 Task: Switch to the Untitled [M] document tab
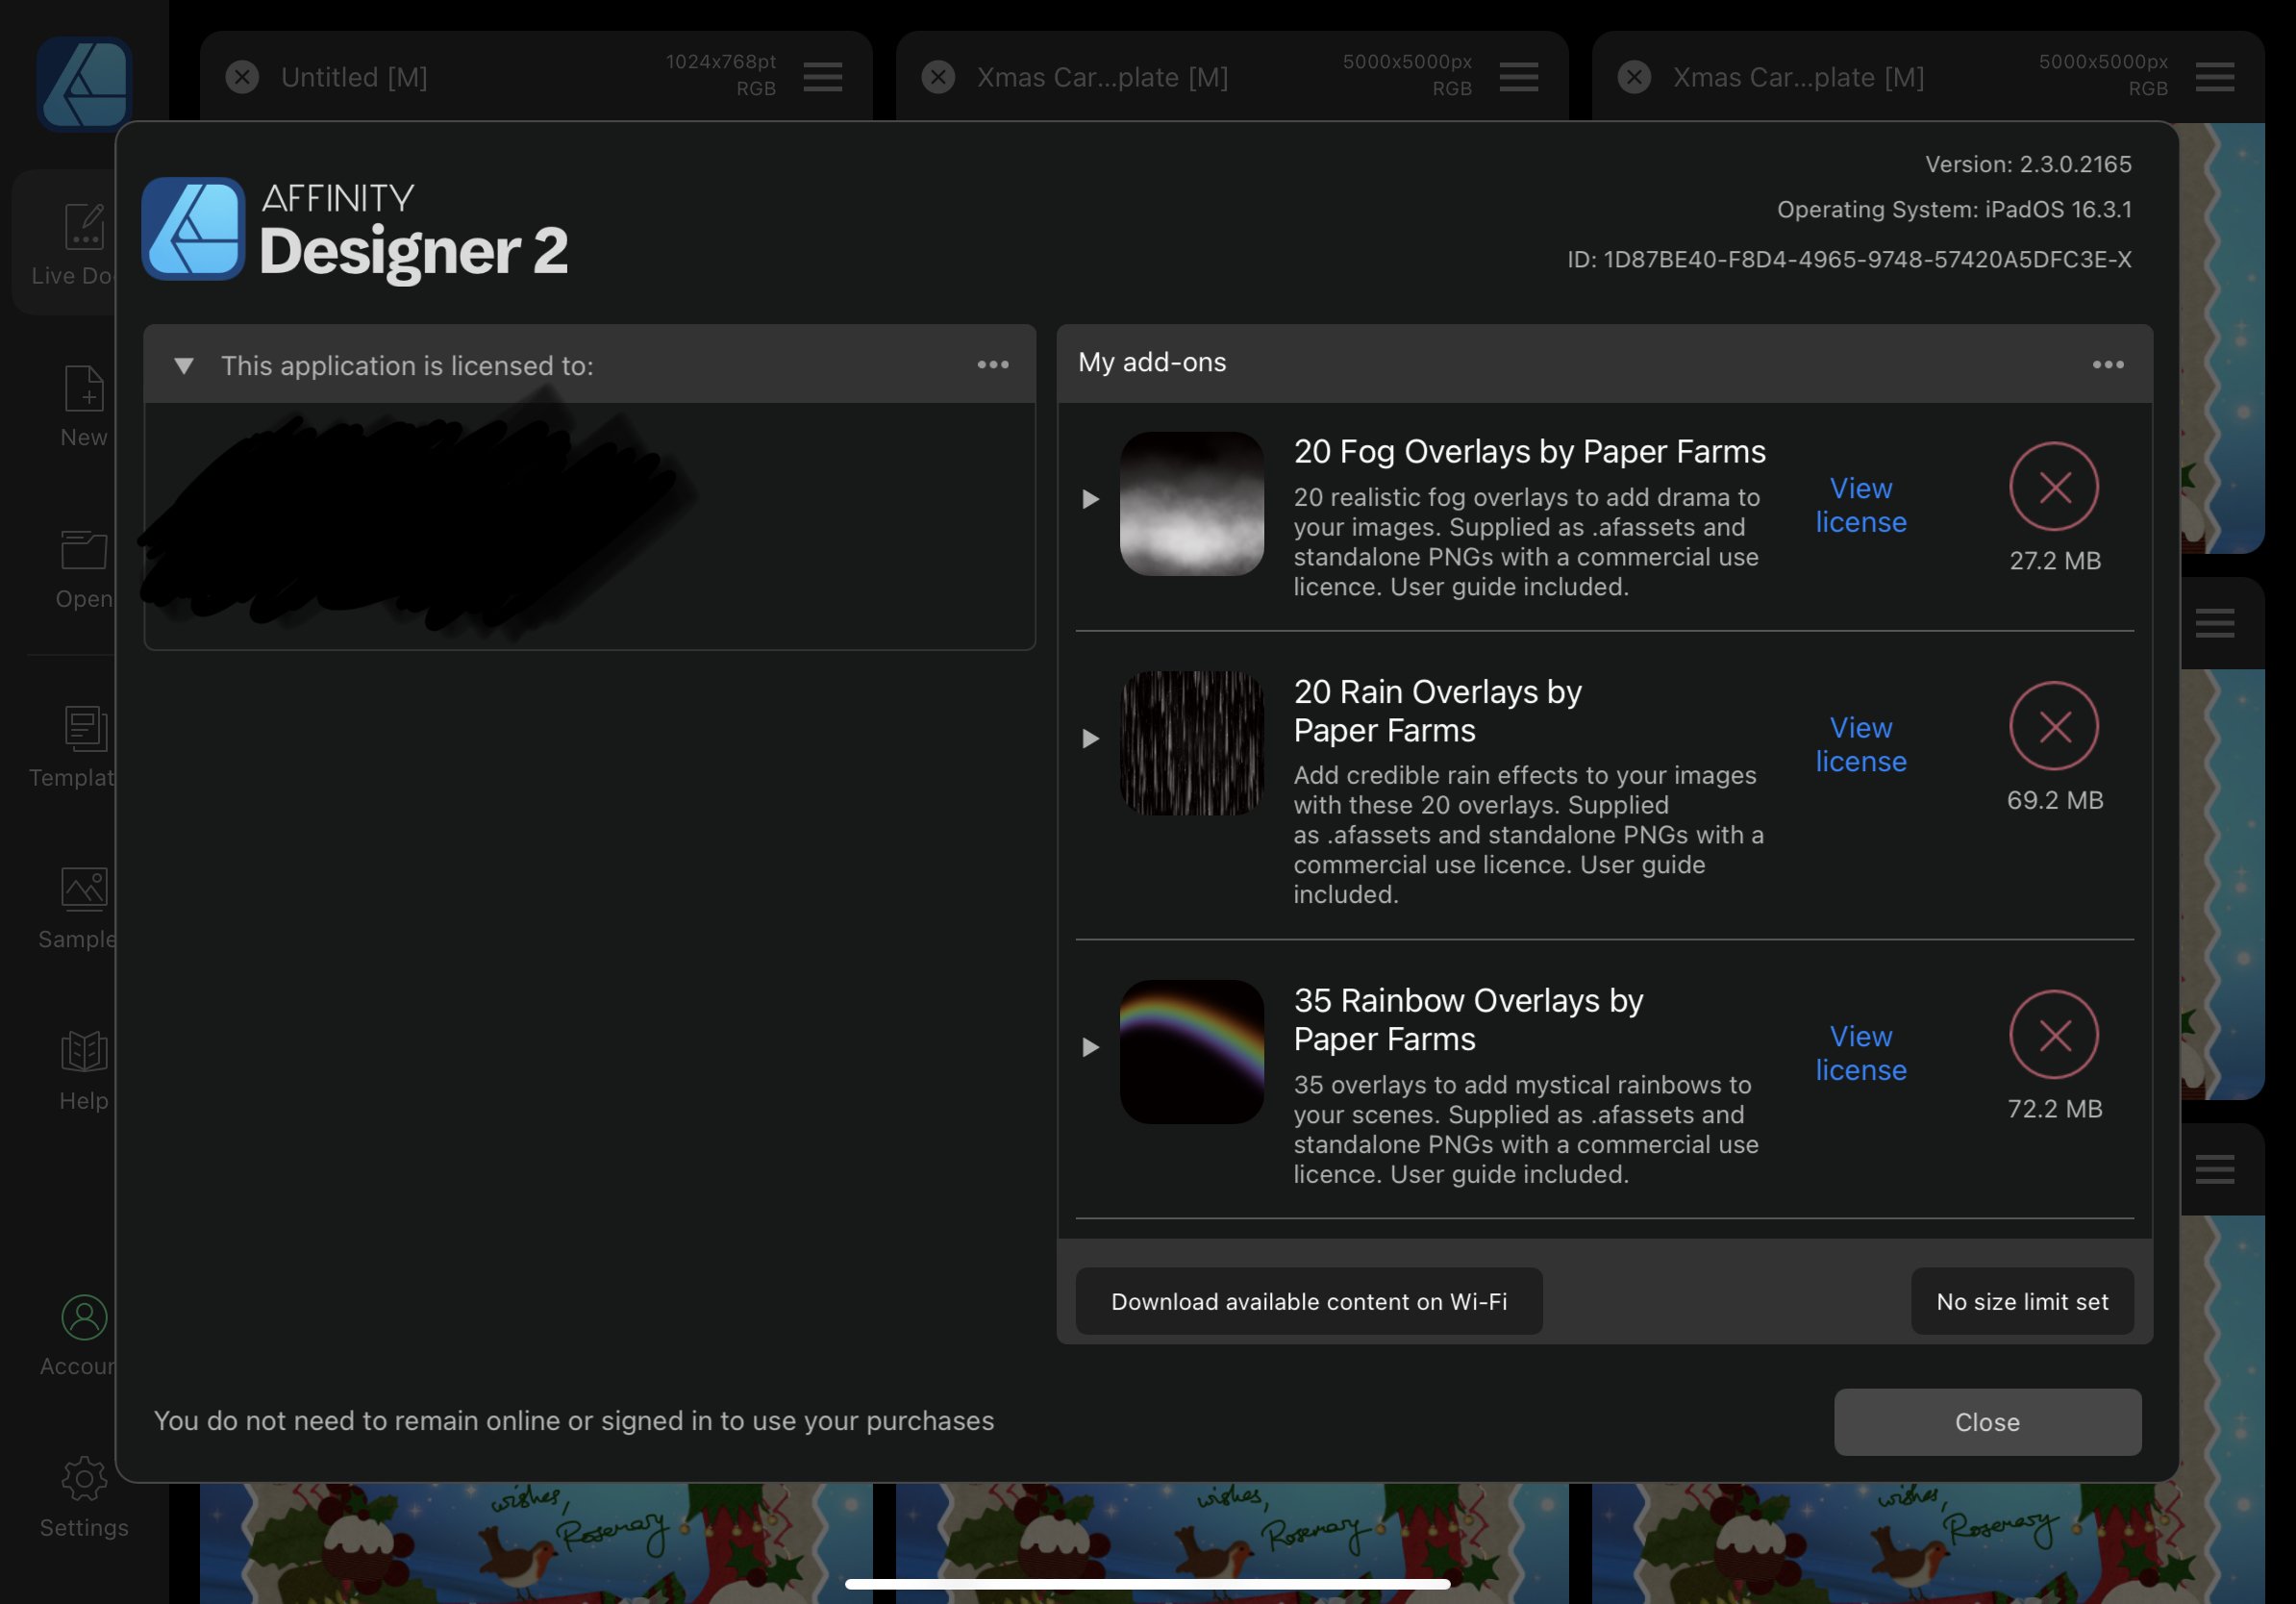tap(353, 77)
